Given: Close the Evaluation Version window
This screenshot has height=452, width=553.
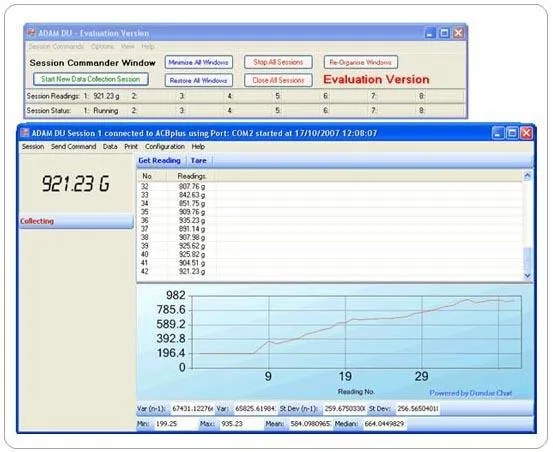Looking at the screenshot, I should pyautogui.click(x=458, y=33).
